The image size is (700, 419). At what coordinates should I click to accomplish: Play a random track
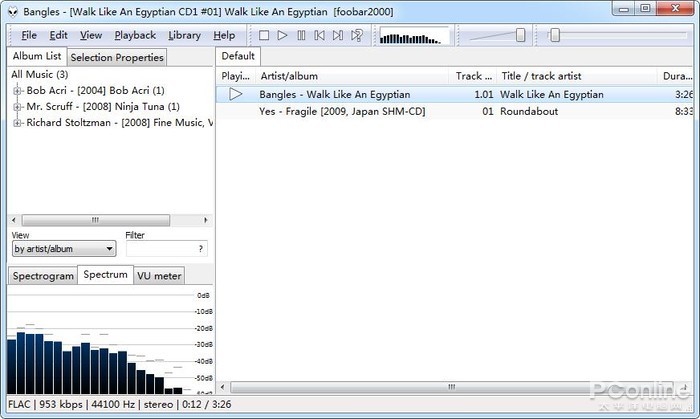(357, 35)
